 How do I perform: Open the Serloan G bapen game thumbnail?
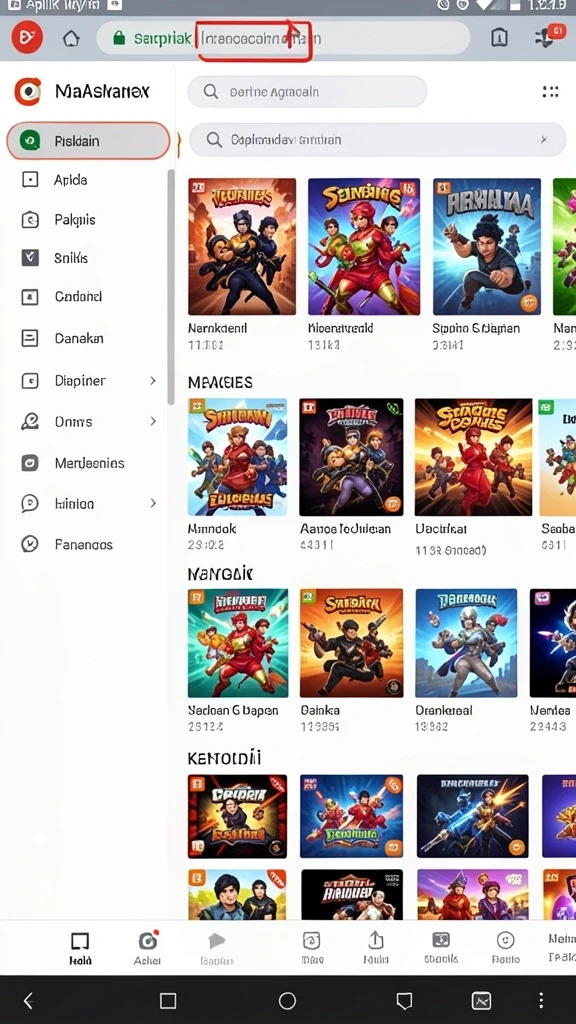point(238,643)
